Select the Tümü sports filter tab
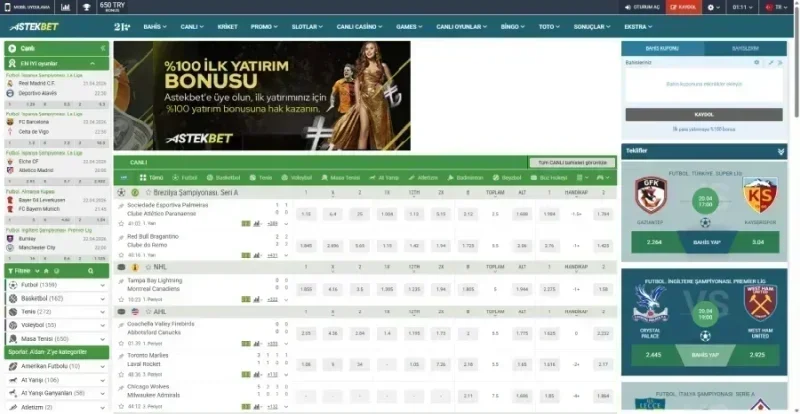This screenshot has width=800, height=414. pos(151,178)
